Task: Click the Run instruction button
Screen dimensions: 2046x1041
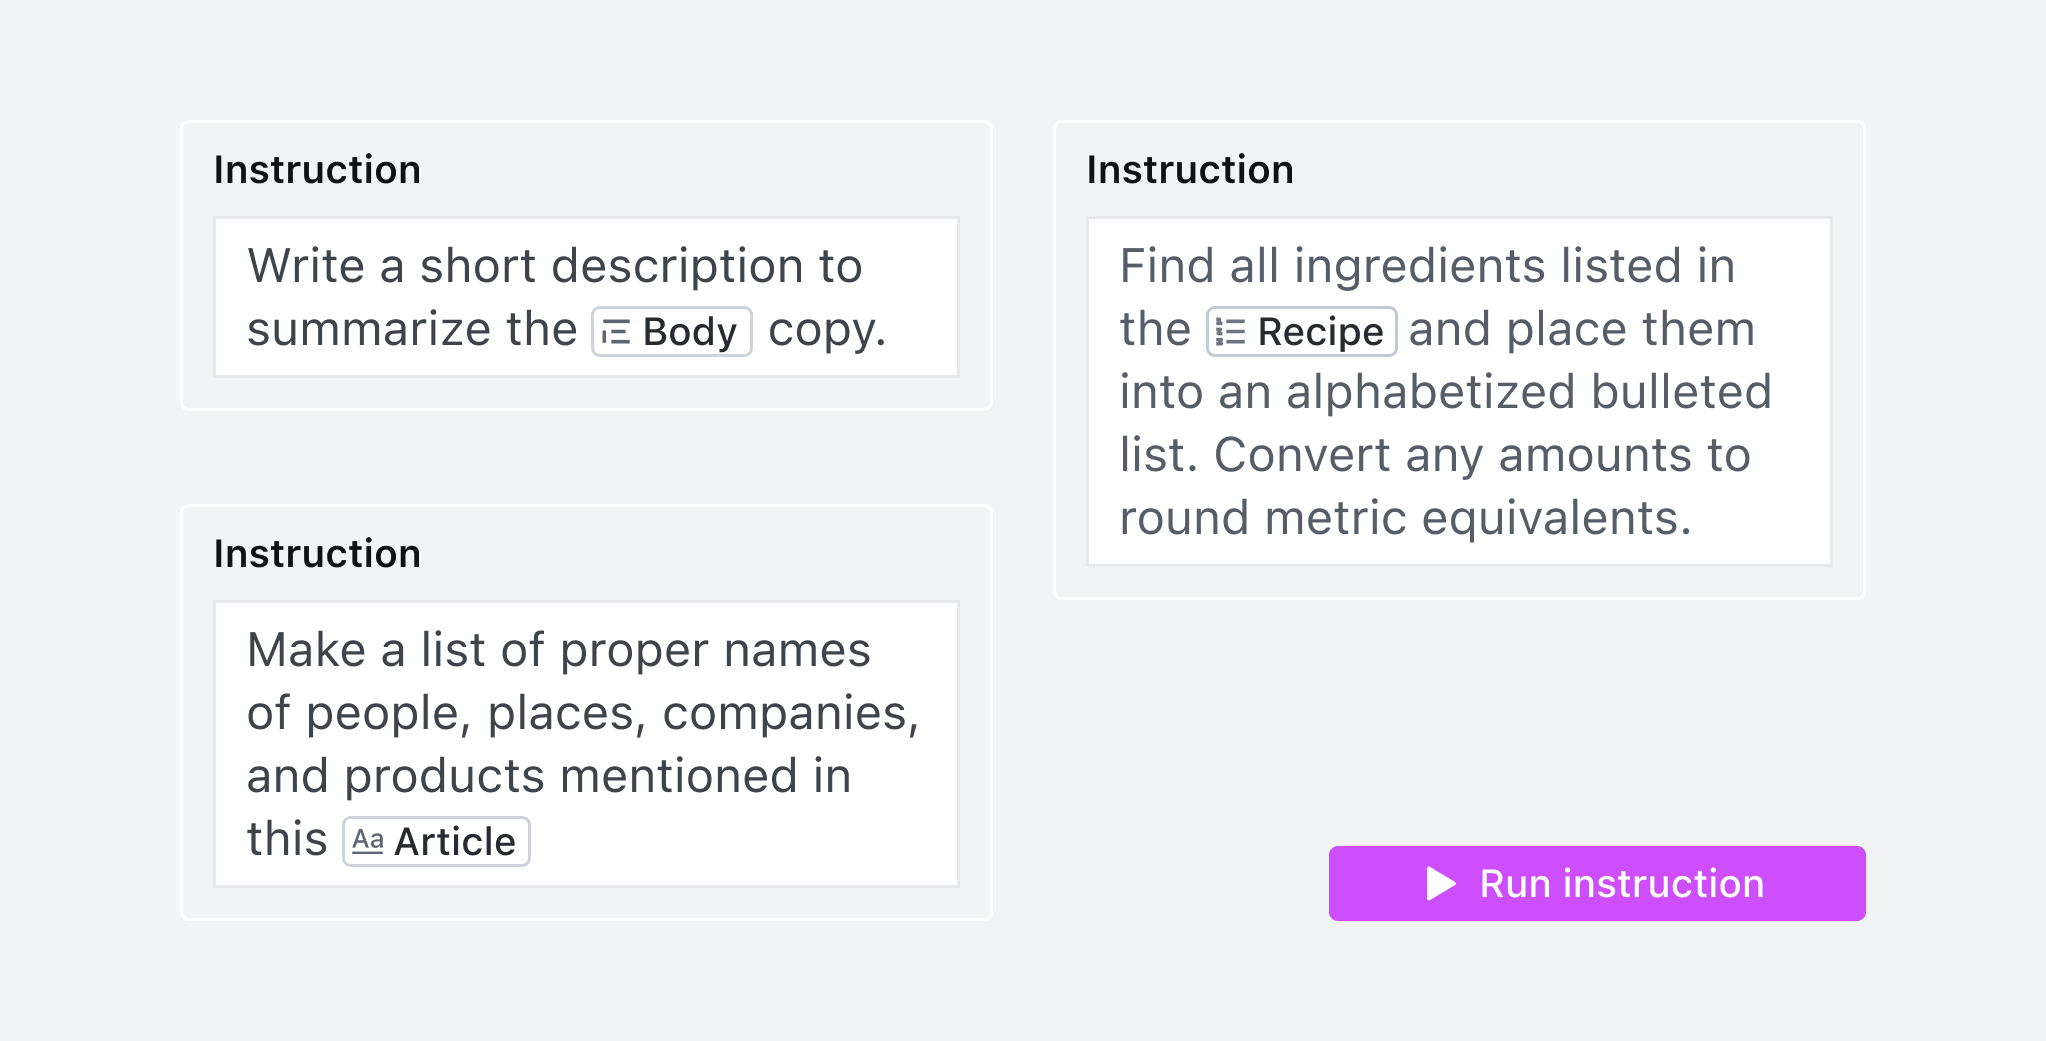Action: (x=1596, y=883)
